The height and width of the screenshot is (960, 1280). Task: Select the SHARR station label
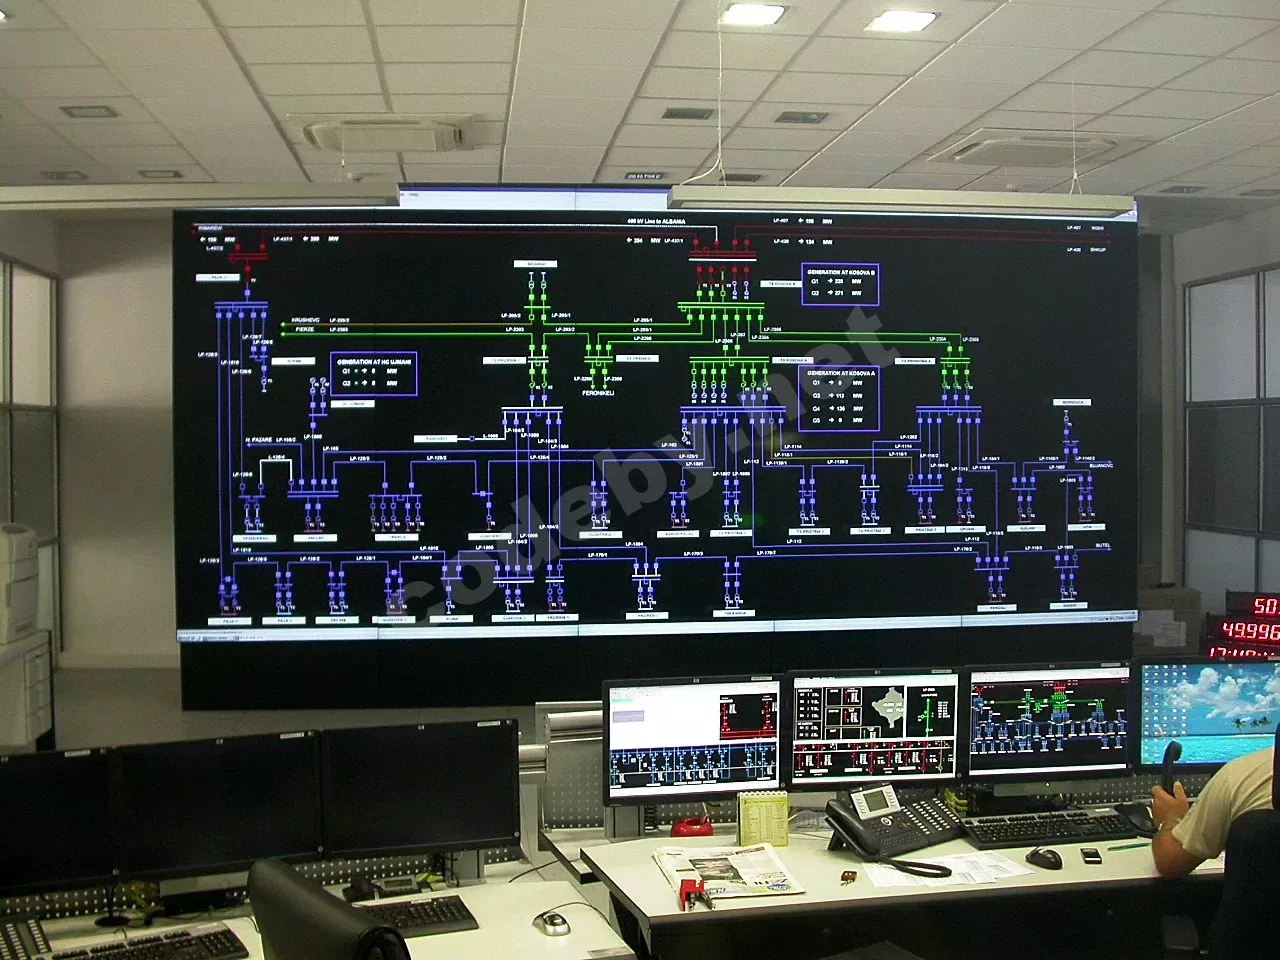click(1069, 605)
